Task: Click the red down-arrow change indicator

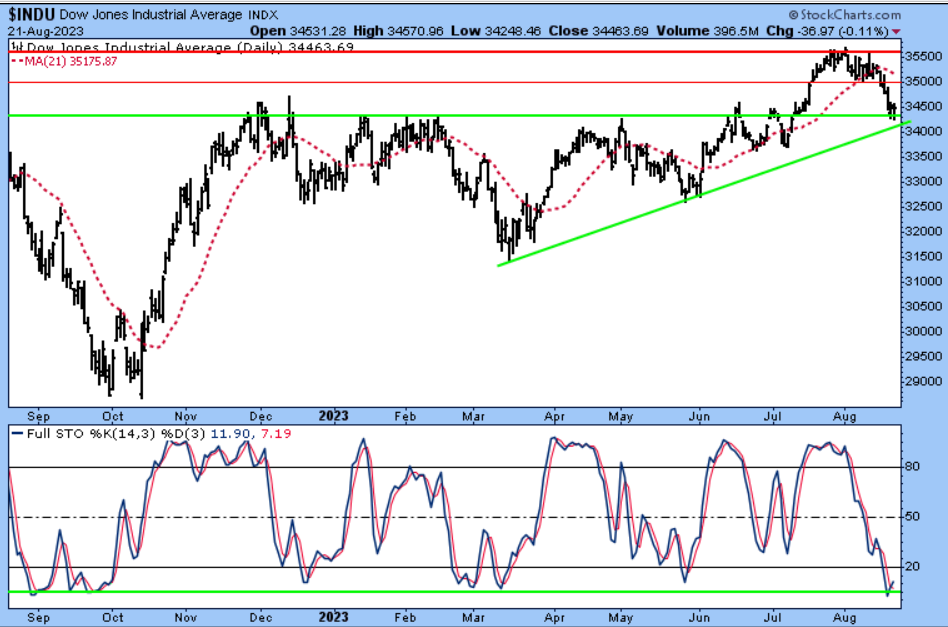Action: 896,31
